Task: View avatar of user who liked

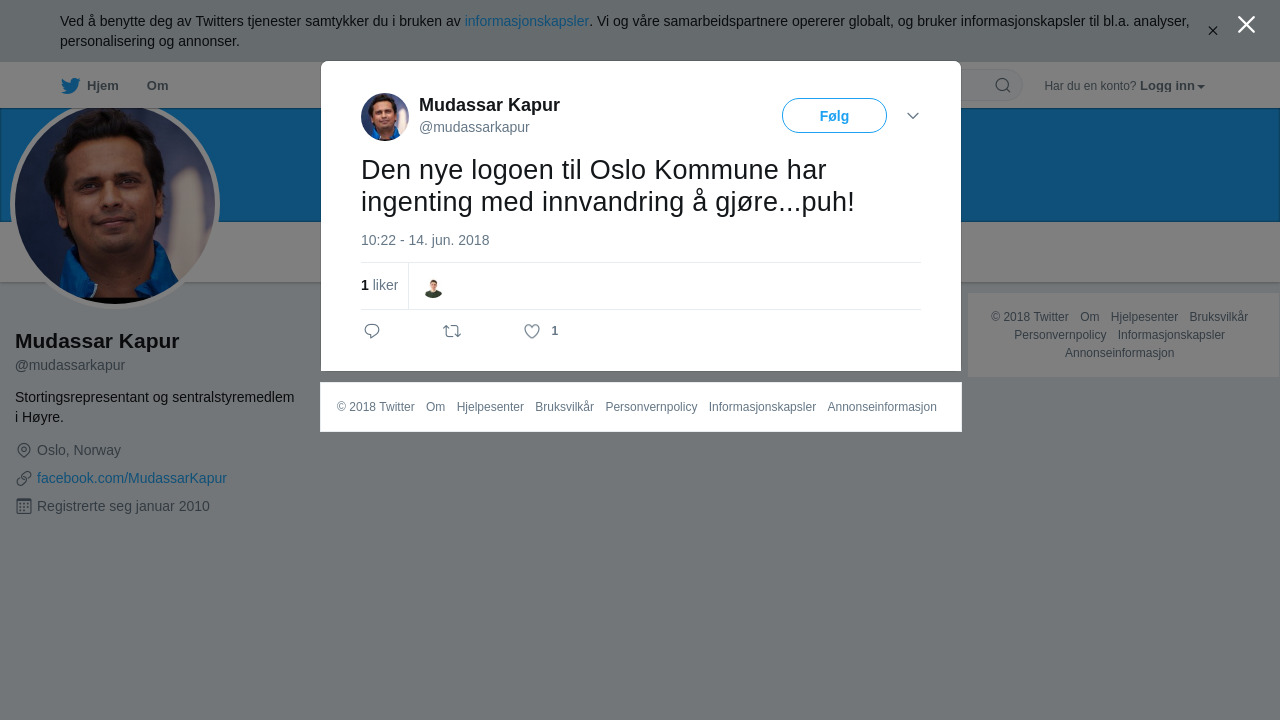Action: pyautogui.click(x=433, y=288)
